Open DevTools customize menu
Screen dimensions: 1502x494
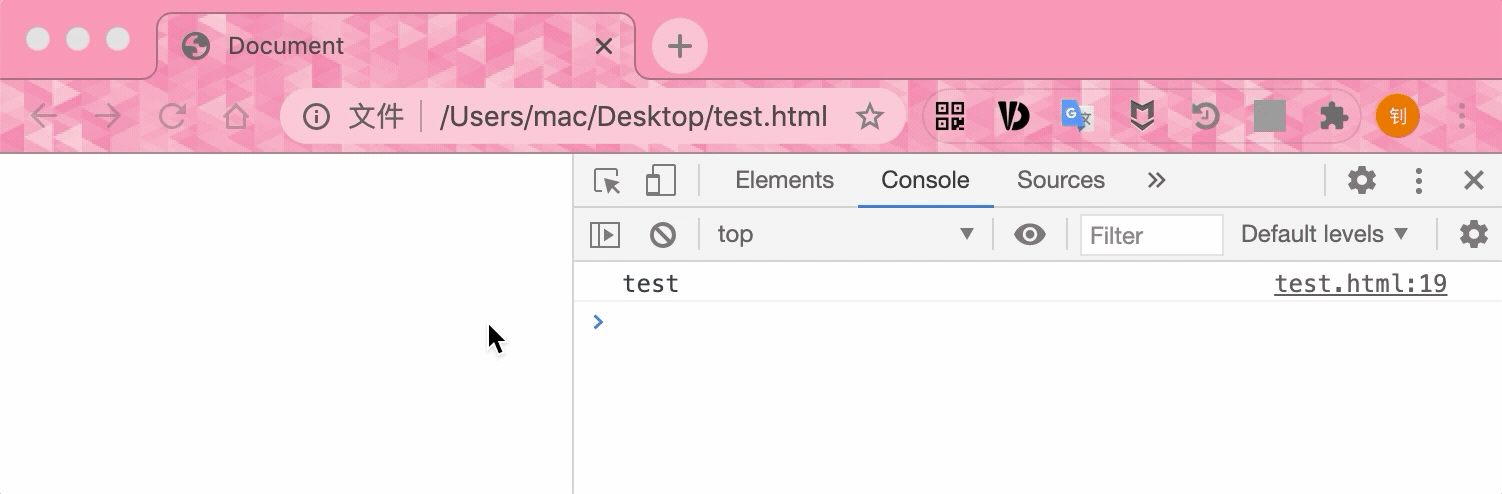[1418, 181]
